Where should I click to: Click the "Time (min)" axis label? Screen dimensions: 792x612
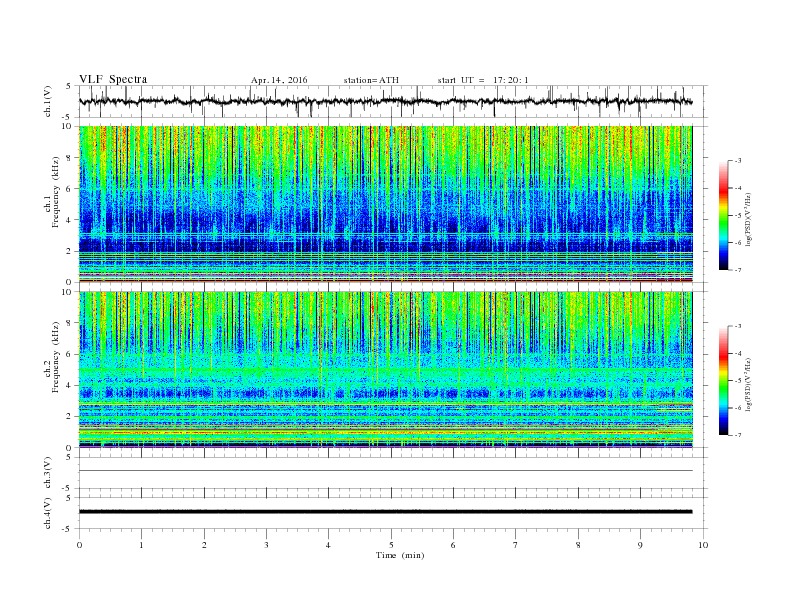tap(400, 555)
